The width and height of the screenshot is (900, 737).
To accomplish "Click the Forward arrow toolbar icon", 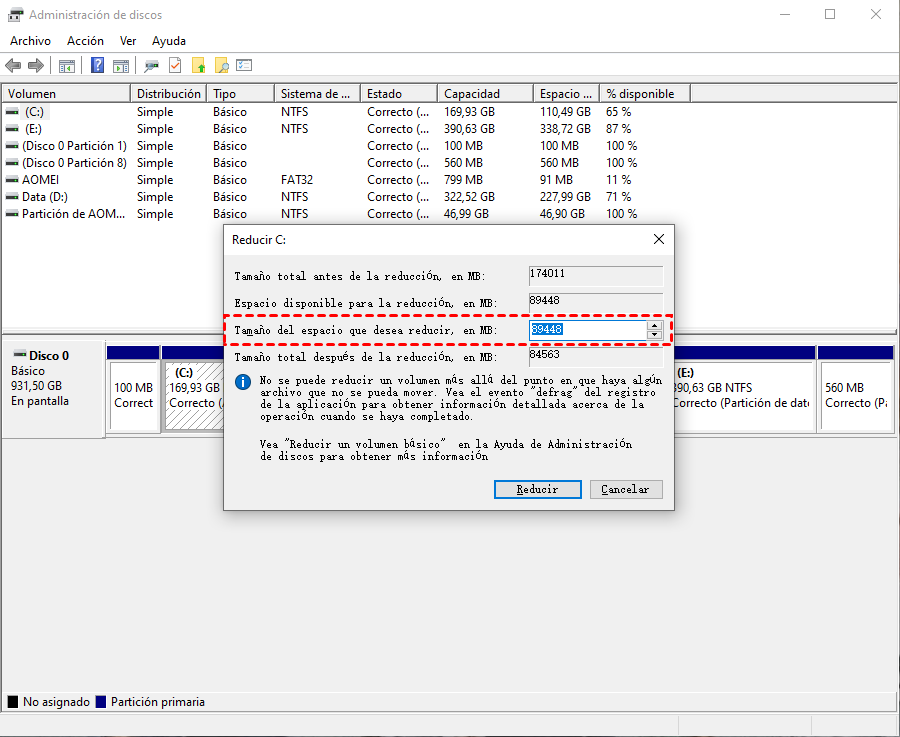I will [36, 66].
